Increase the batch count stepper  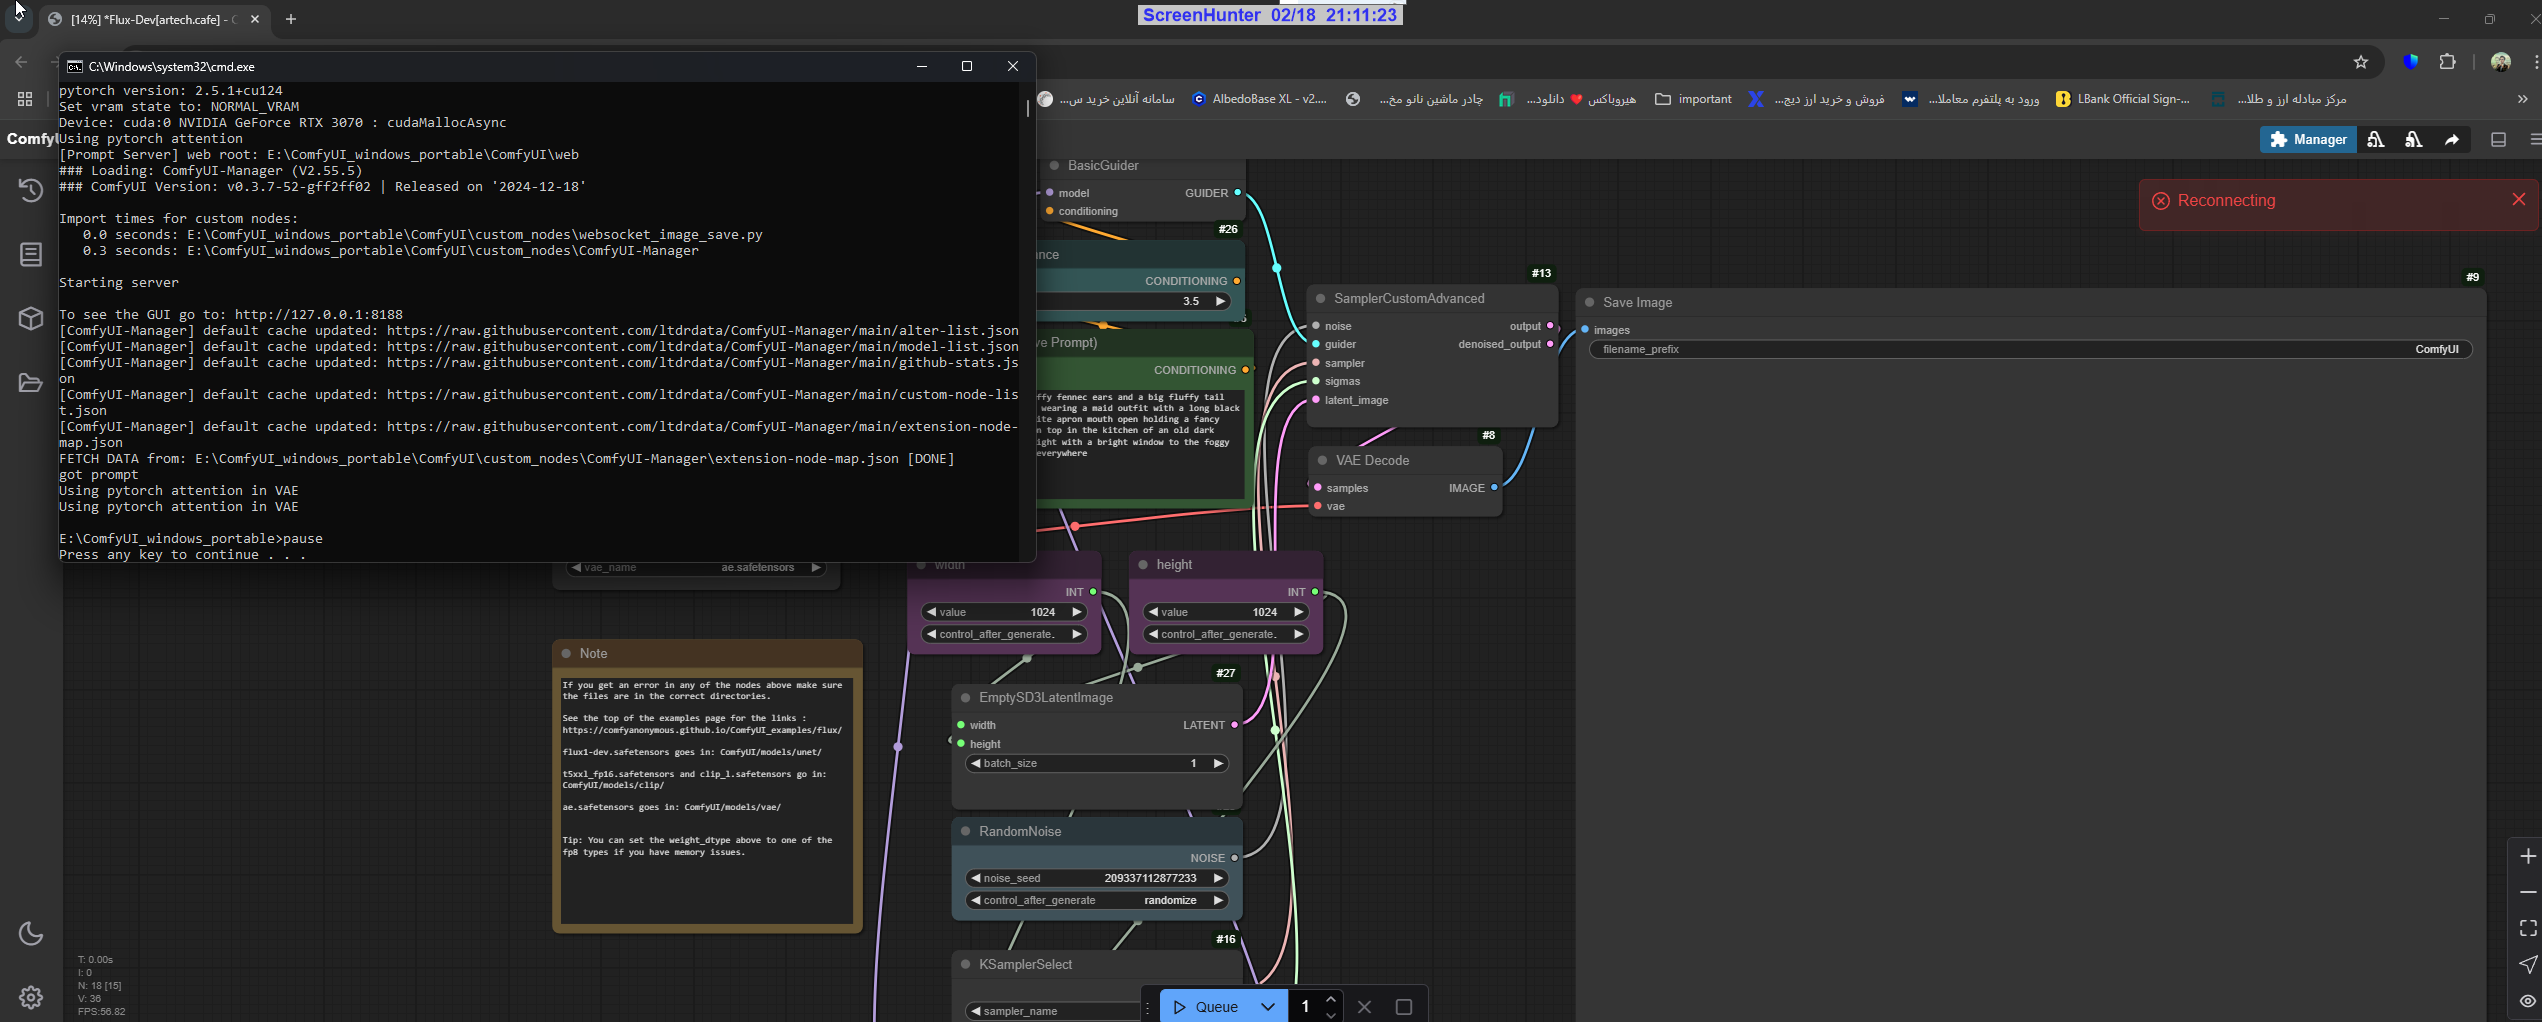point(1330,1000)
